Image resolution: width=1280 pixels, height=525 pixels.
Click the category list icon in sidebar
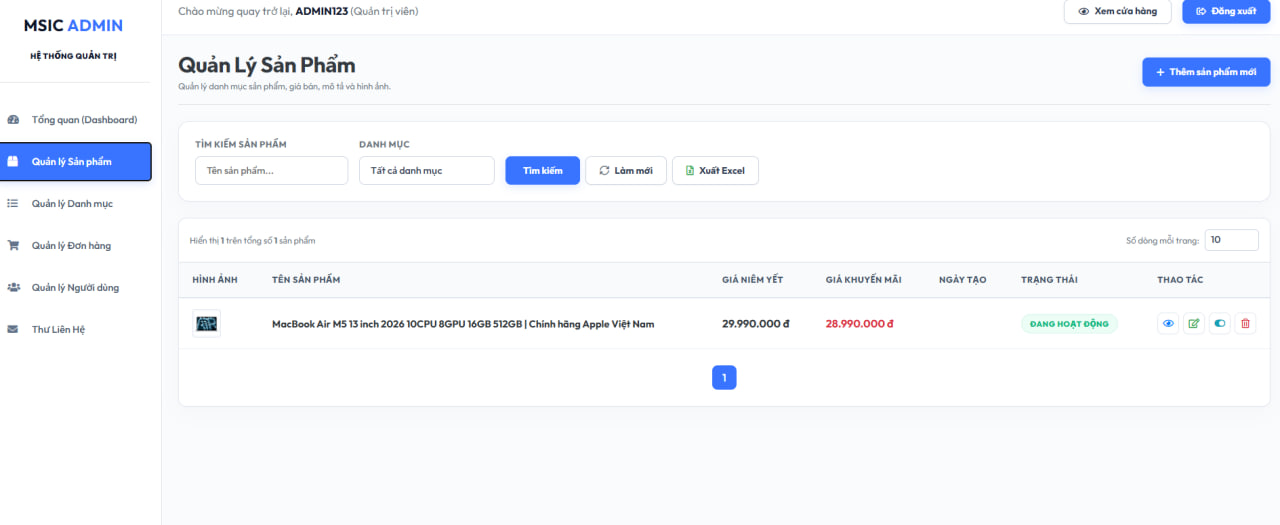pos(13,203)
